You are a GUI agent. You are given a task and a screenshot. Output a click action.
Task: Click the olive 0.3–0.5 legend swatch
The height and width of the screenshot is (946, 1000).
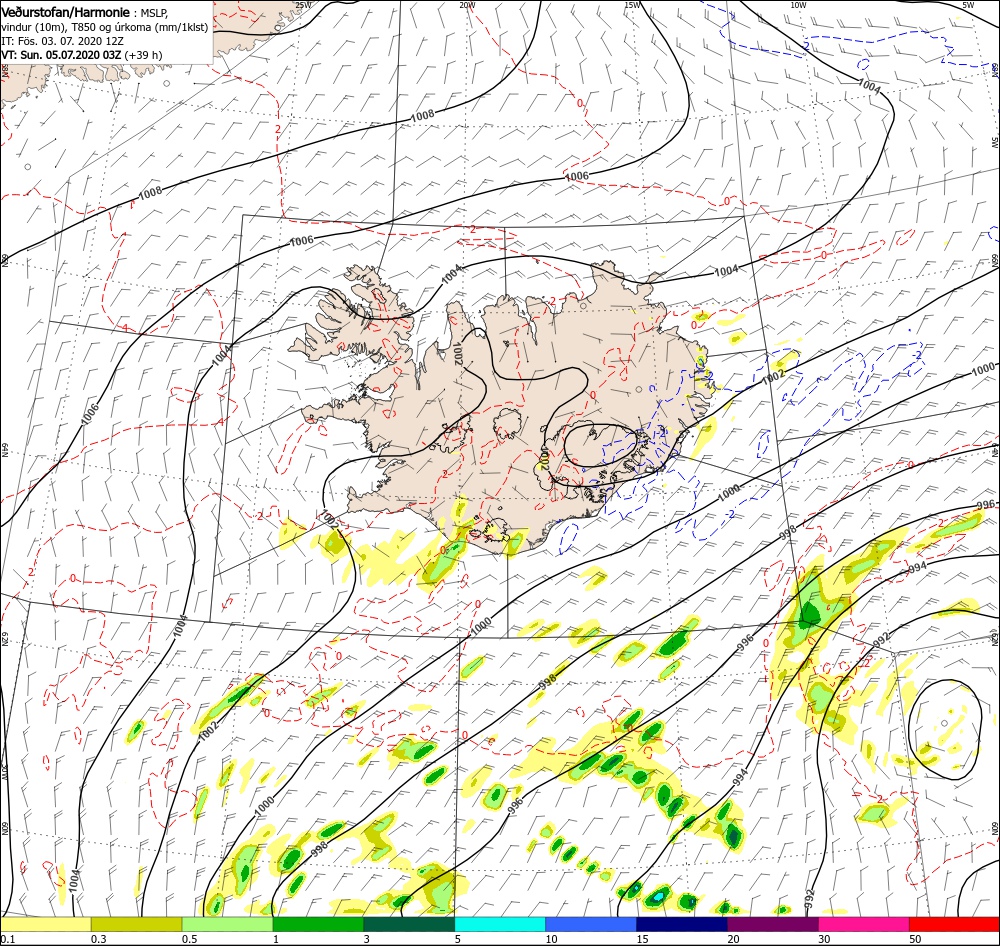click(x=136, y=924)
